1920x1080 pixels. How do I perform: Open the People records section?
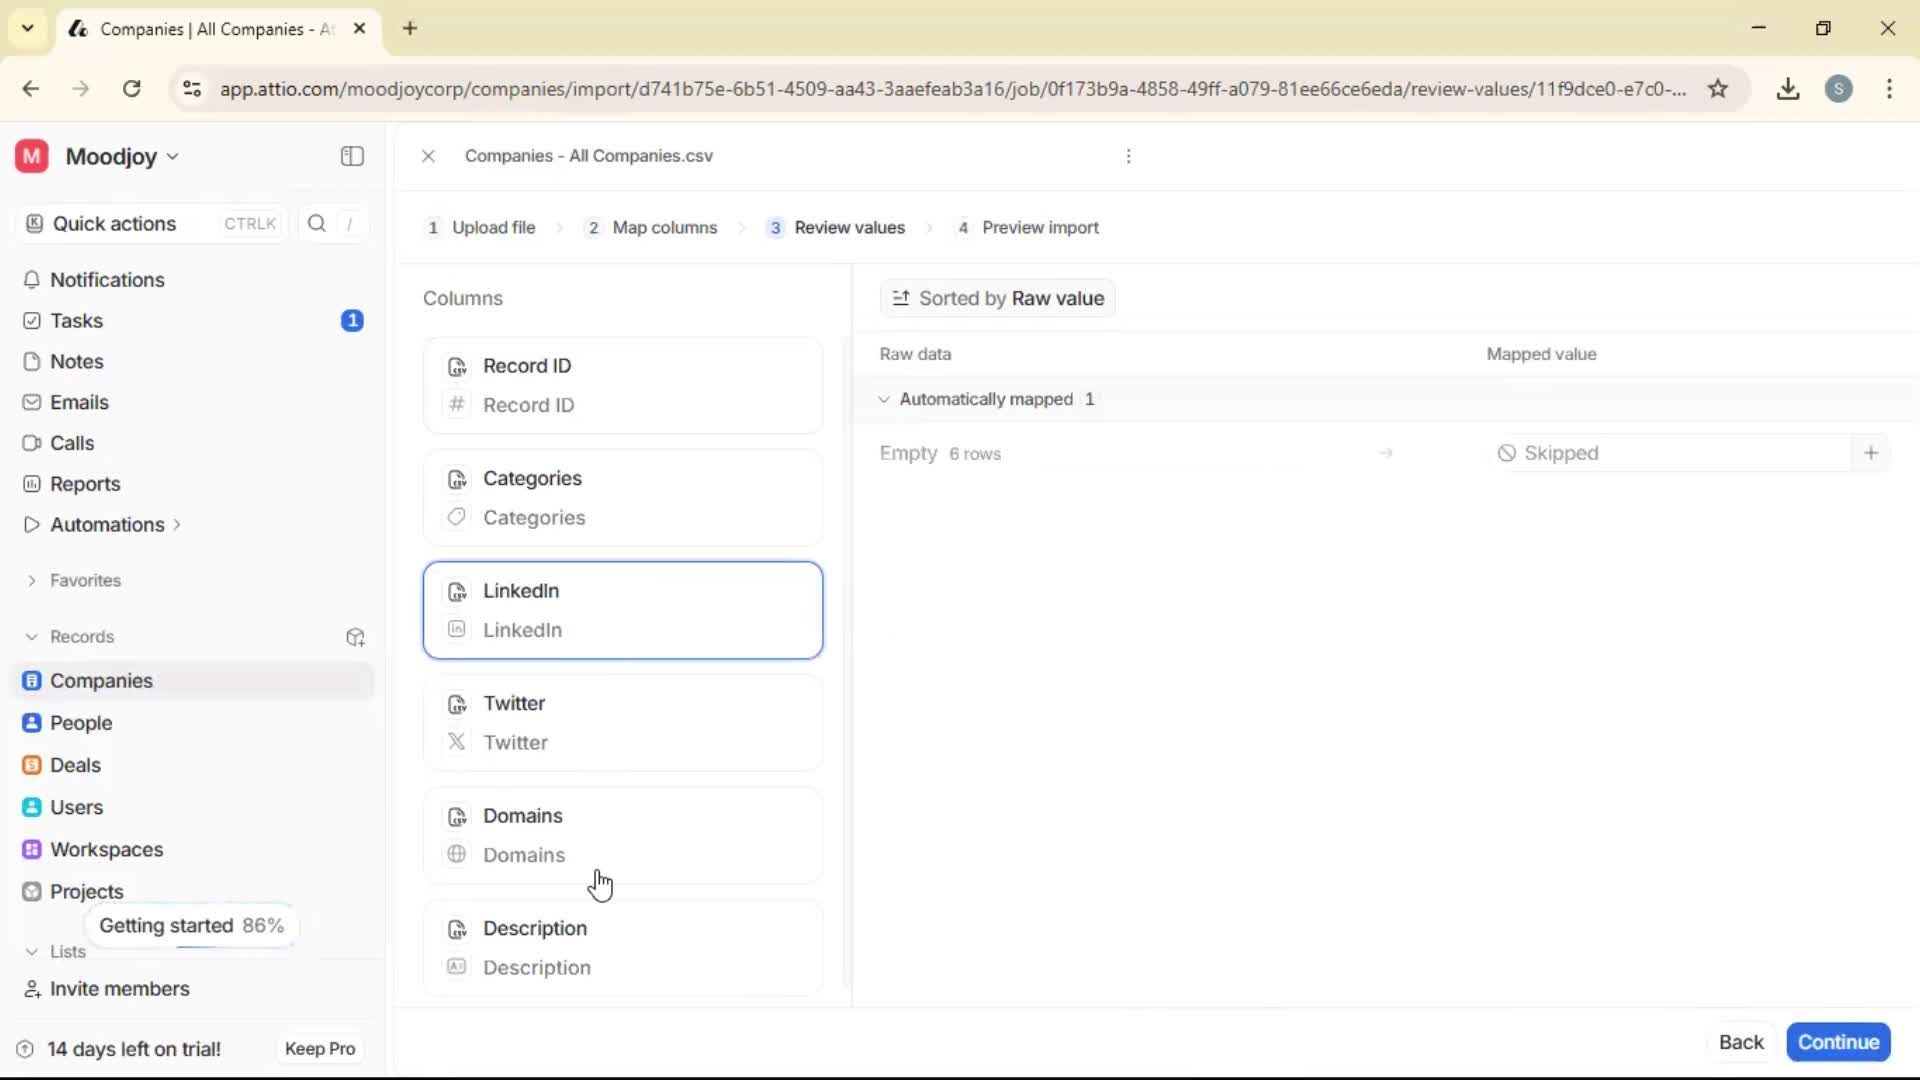pyautogui.click(x=80, y=722)
